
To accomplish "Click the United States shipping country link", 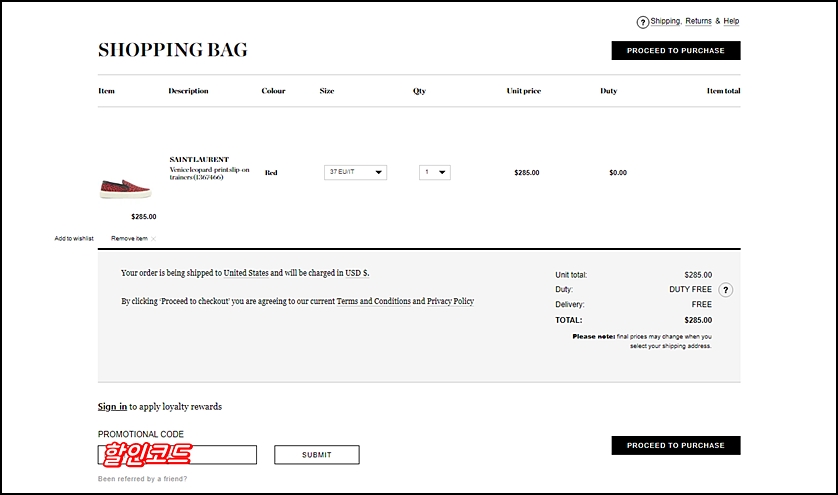I will pos(246,273).
